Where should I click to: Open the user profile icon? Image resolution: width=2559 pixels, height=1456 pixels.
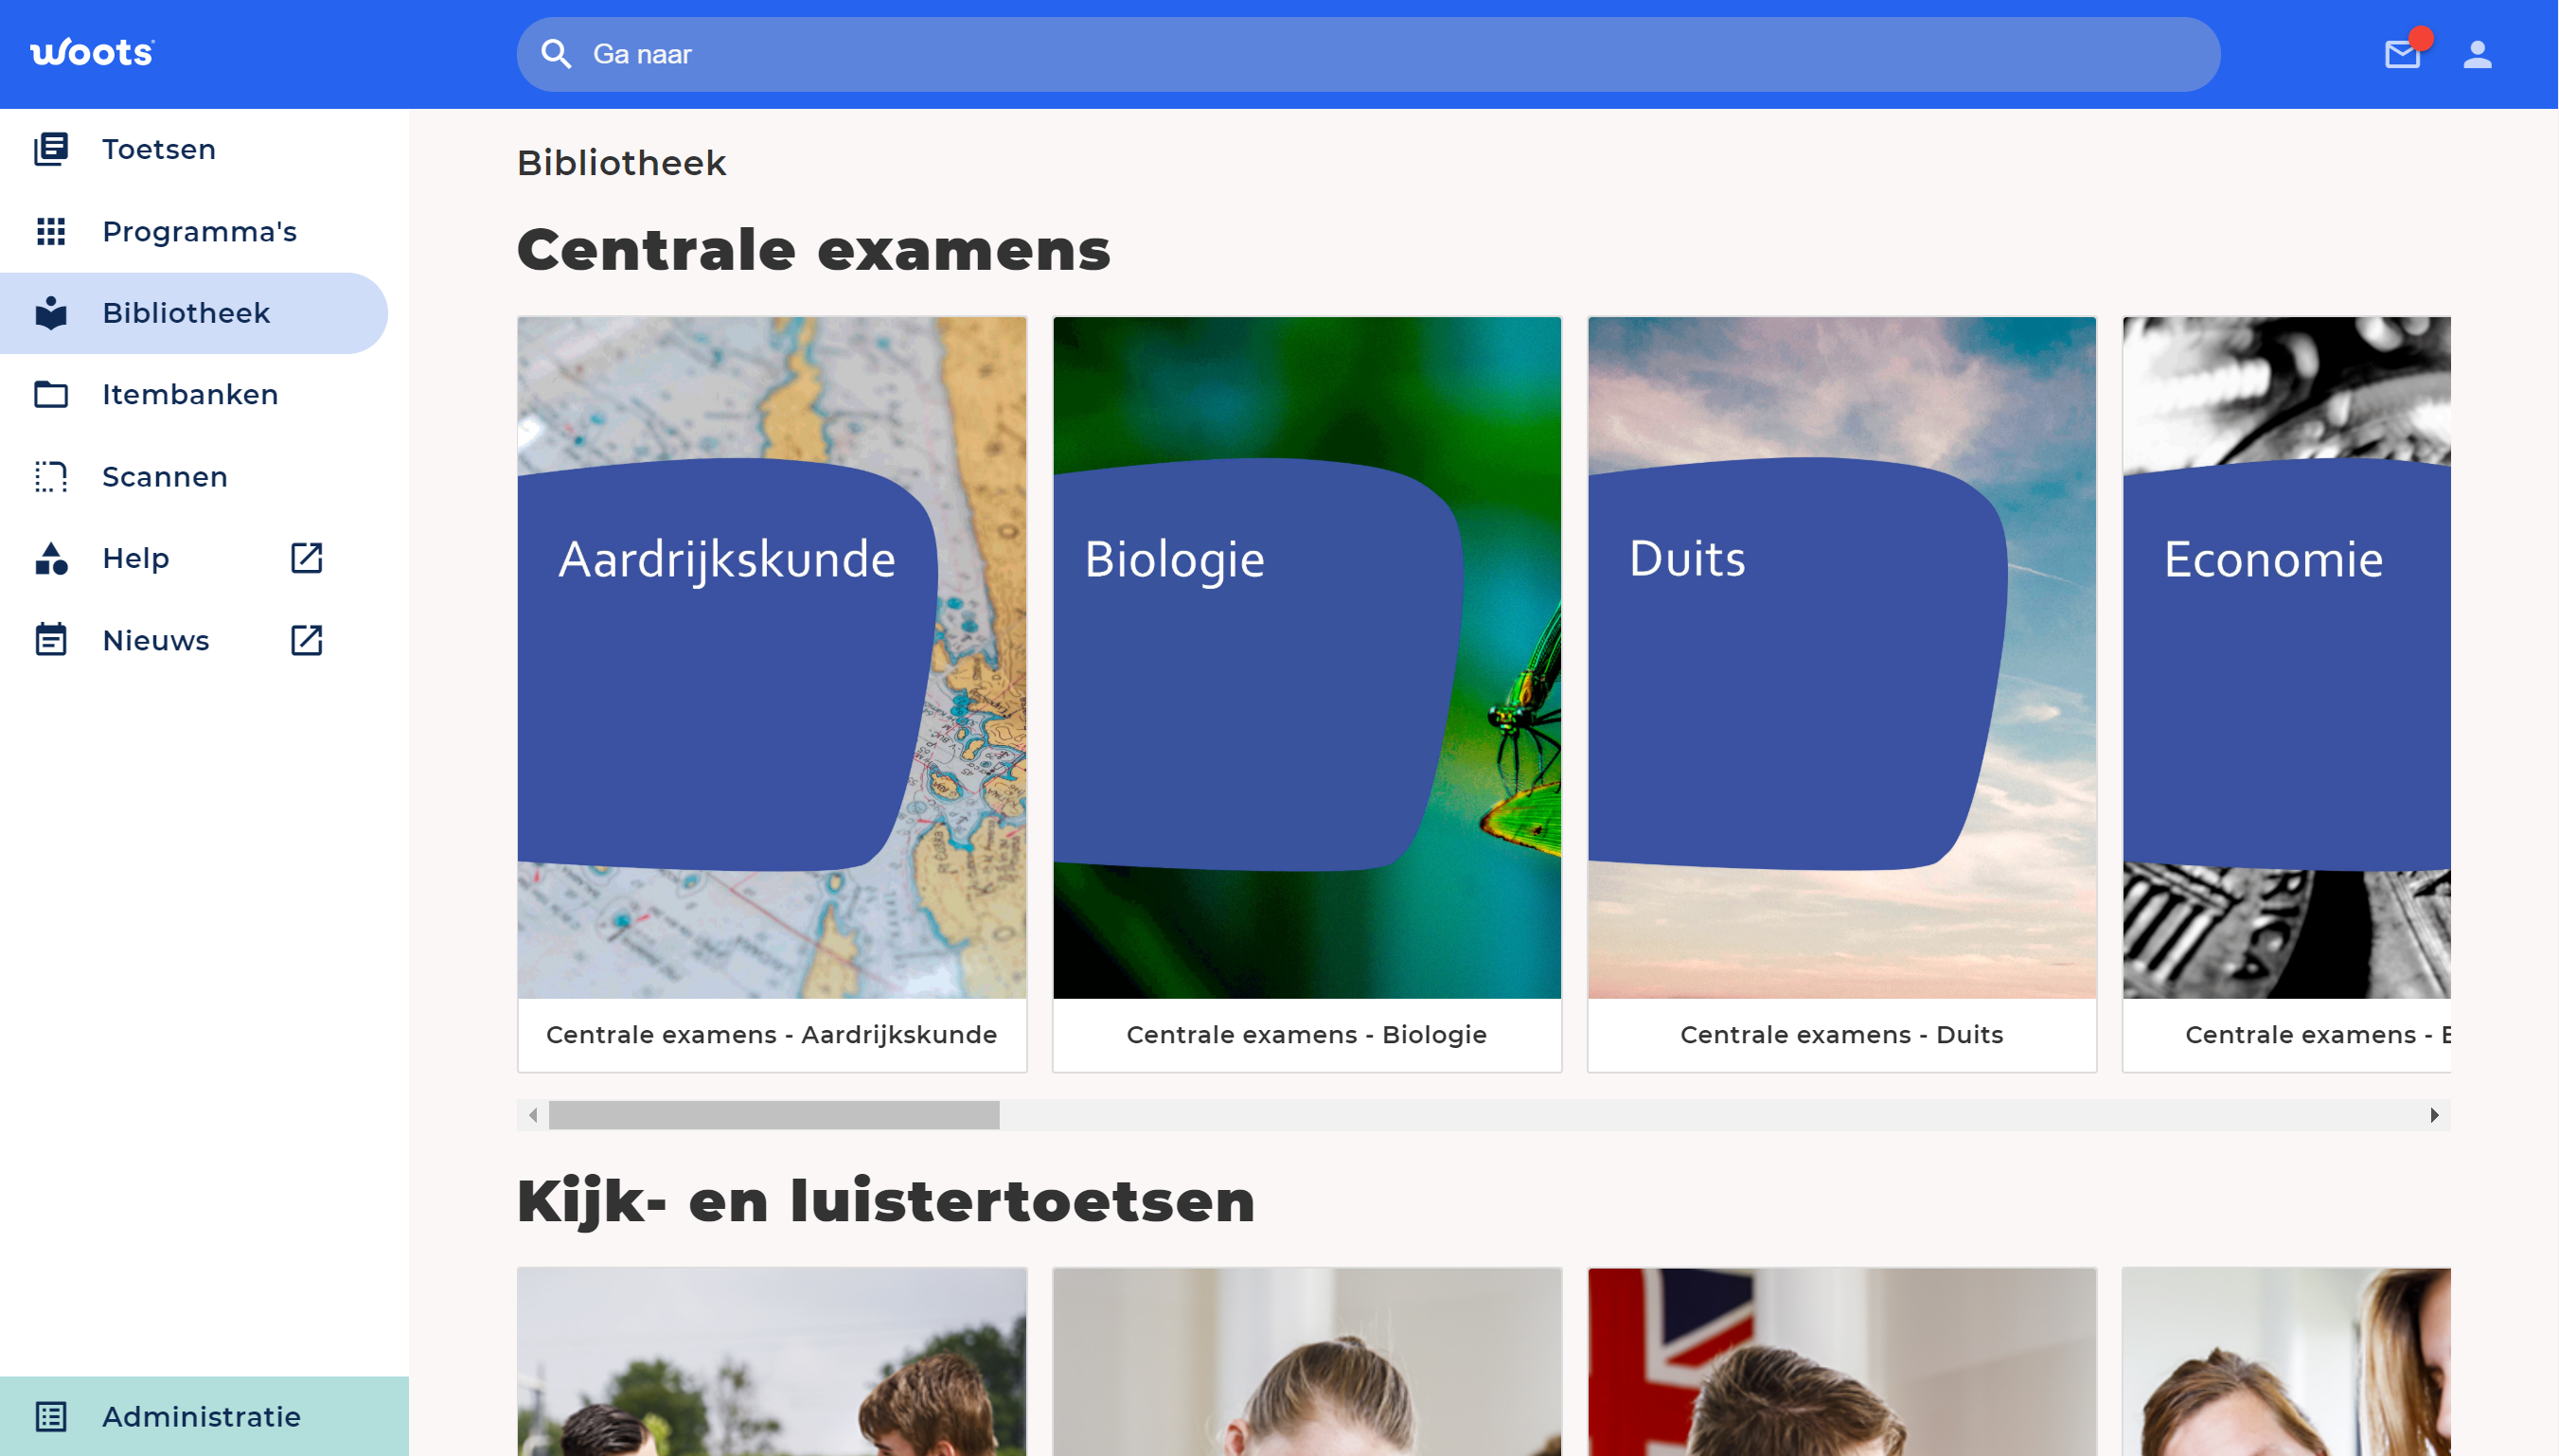point(2477,54)
